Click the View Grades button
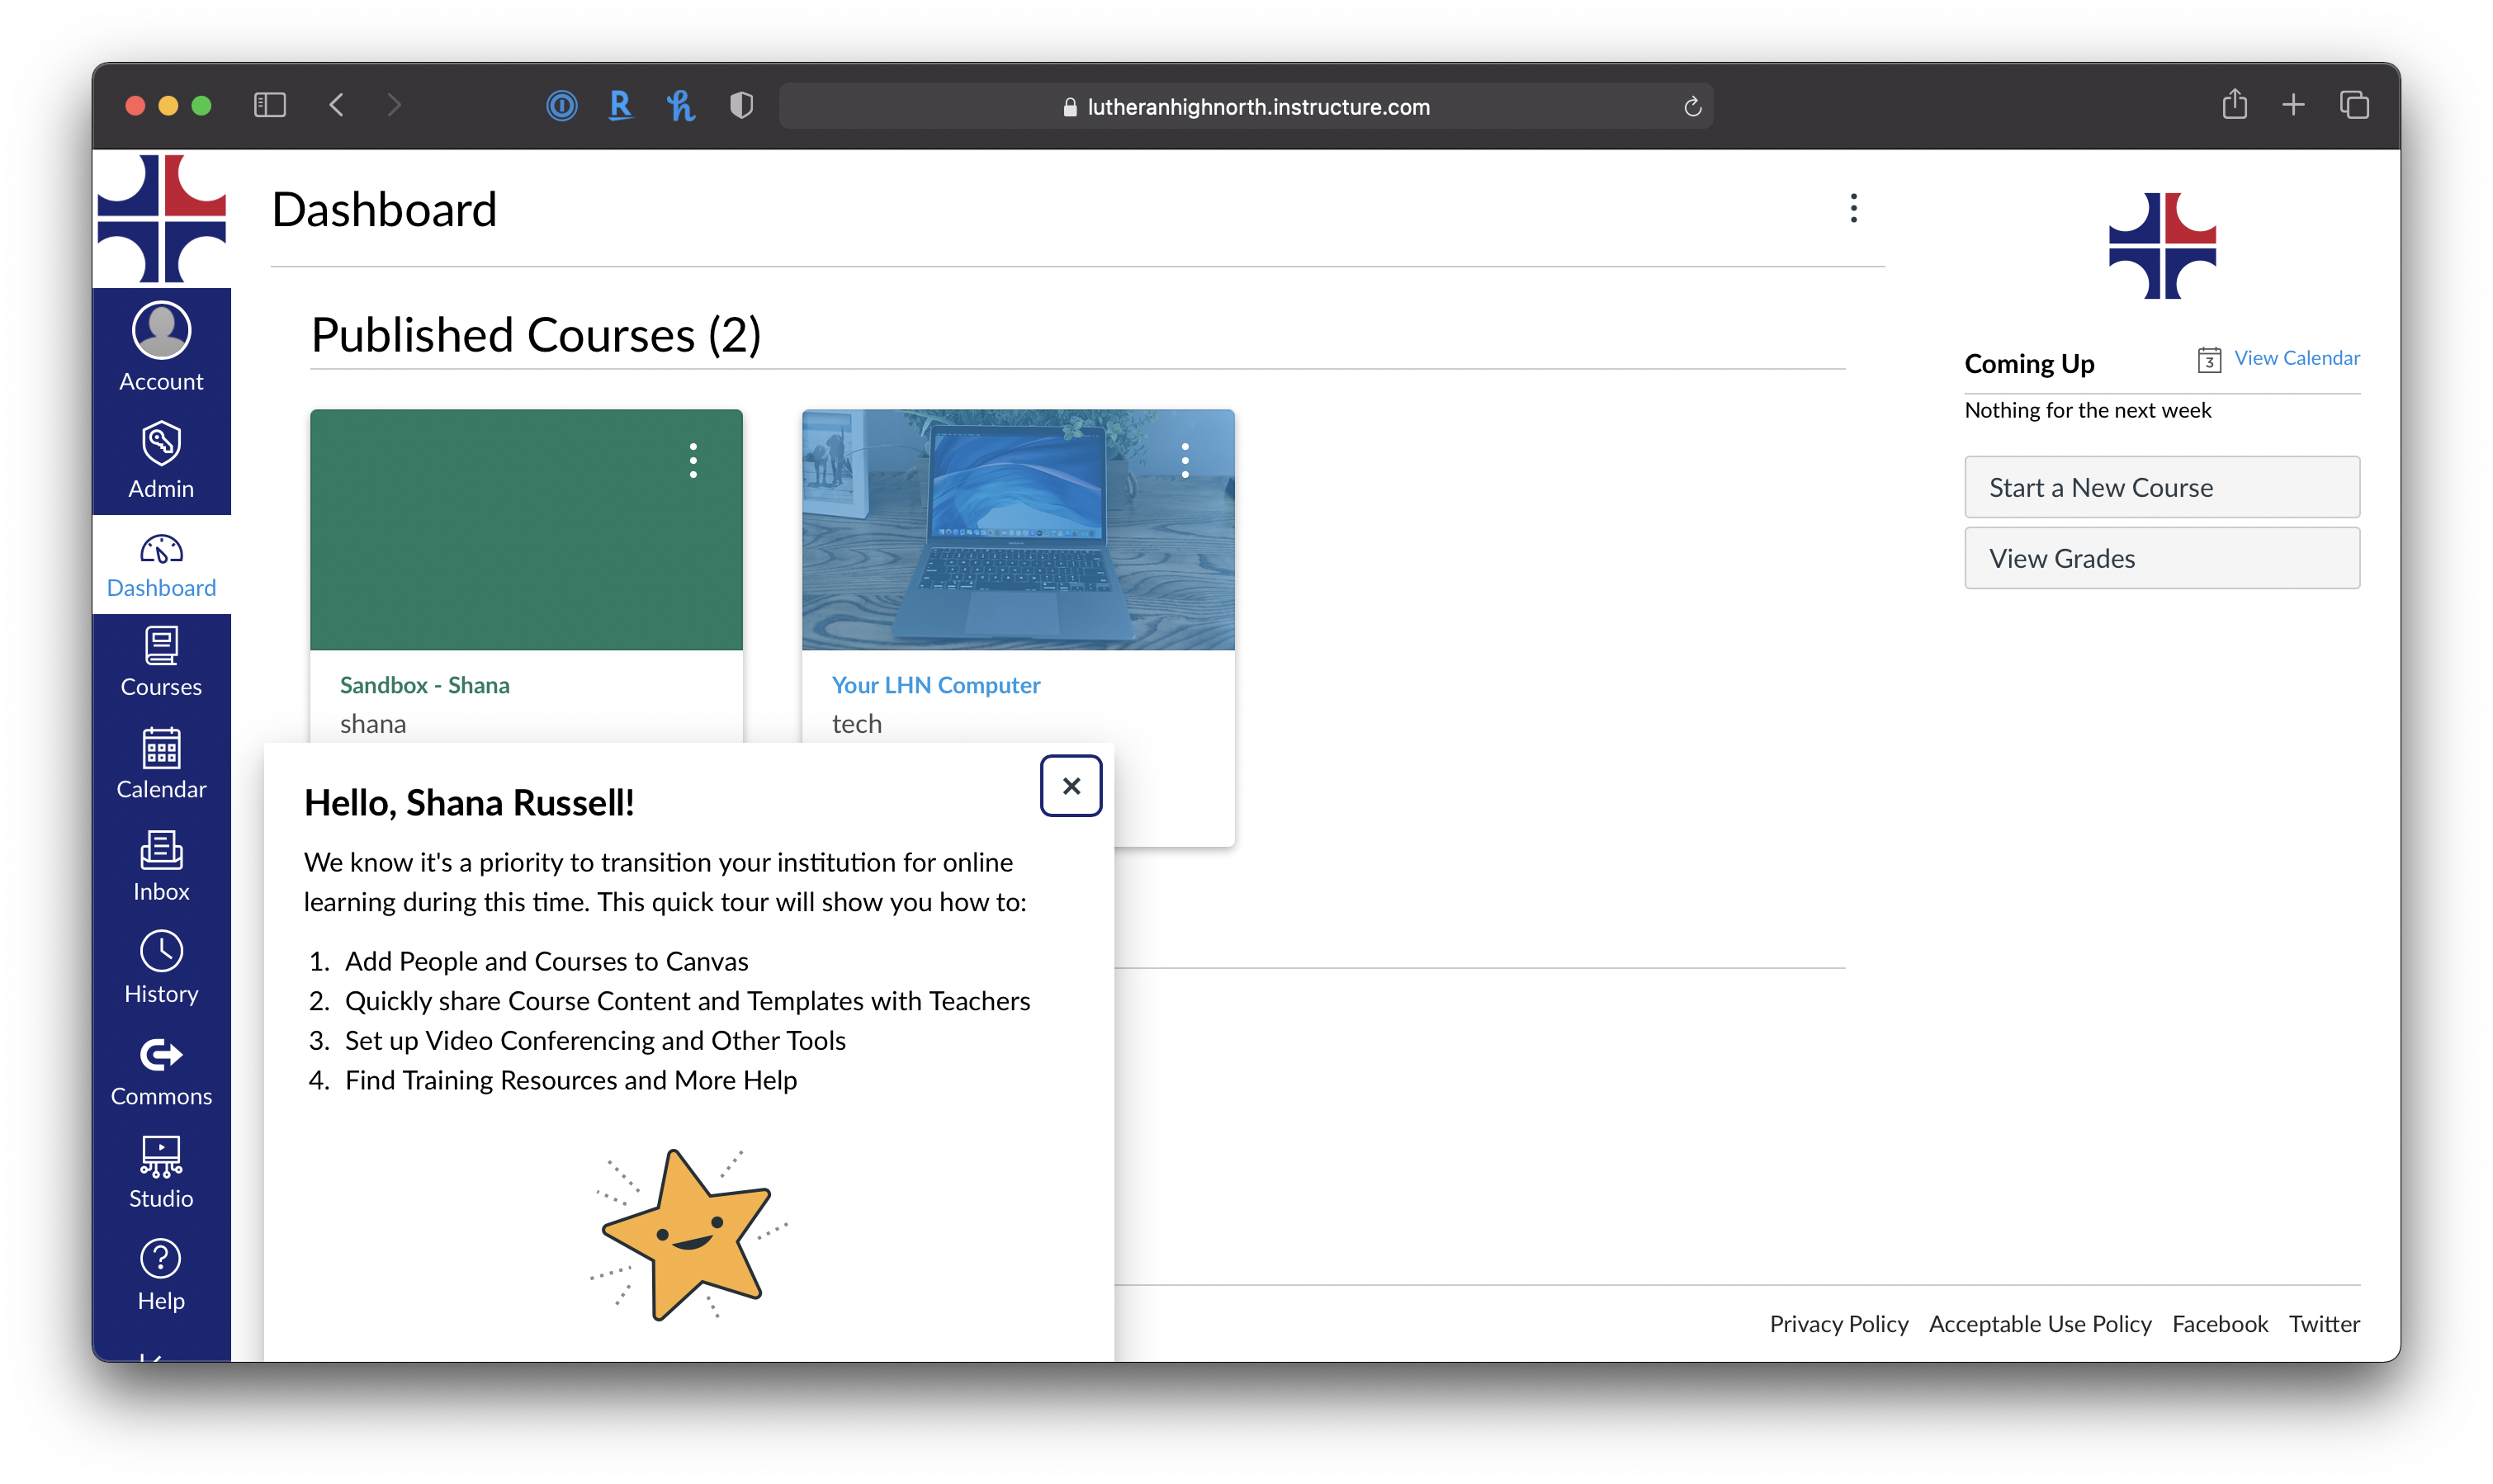The height and width of the screenshot is (1484, 2493). click(2161, 558)
